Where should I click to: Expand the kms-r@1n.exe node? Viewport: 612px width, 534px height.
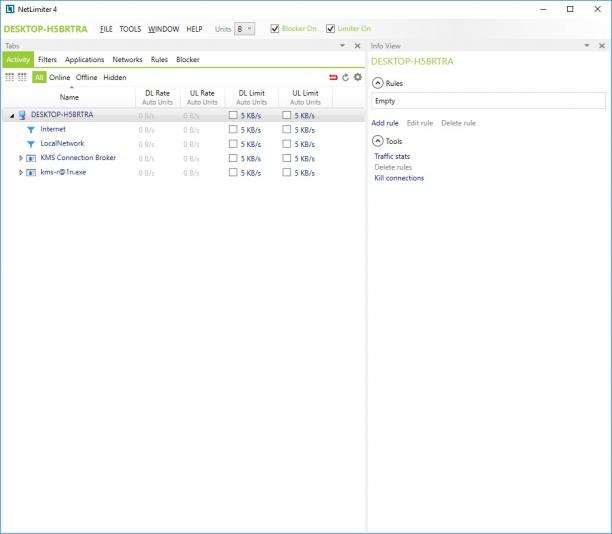pyautogui.click(x=21, y=172)
